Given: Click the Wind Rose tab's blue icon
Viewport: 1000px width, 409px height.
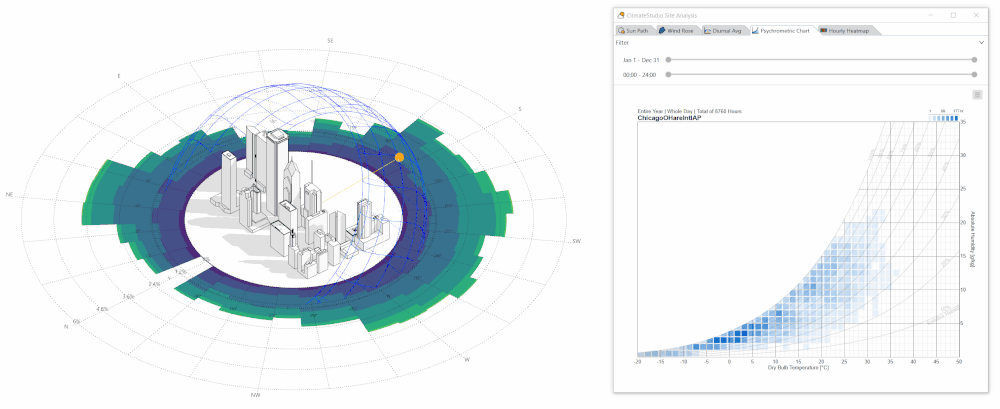Looking at the screenshot, I should [x=662, y=31].
